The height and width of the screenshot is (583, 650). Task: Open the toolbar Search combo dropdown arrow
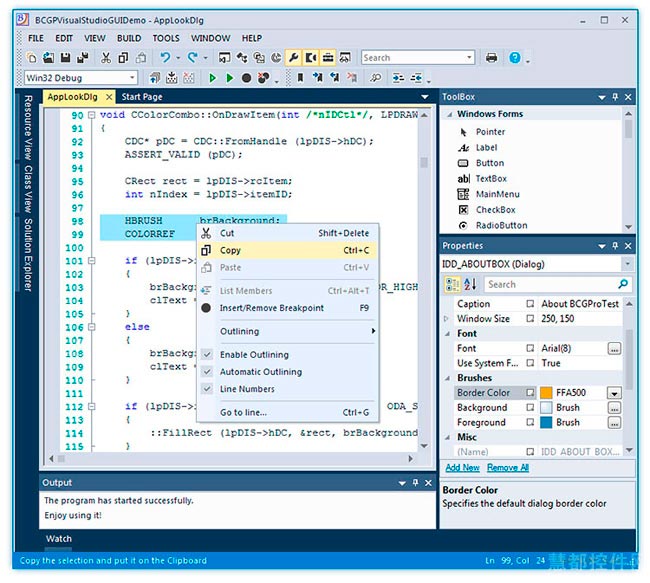pyautogui.click(x=469, y=57)
